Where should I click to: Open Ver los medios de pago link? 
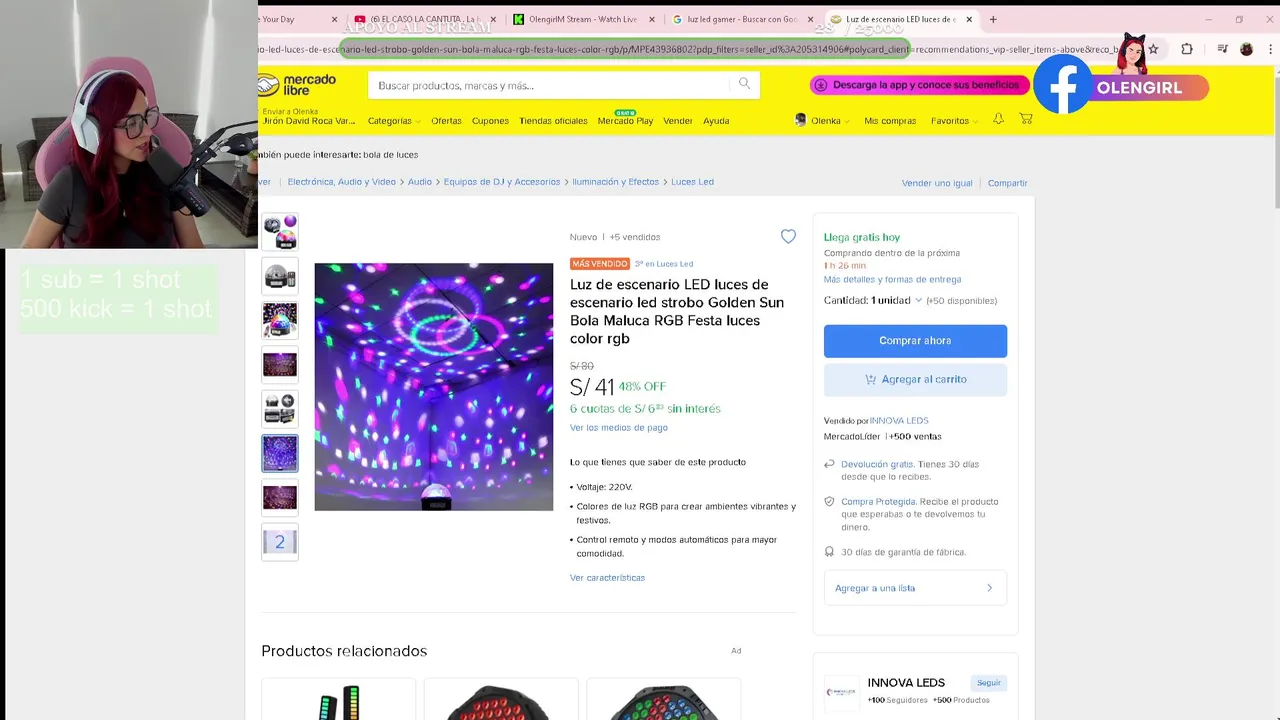click(x=619, y=427)
